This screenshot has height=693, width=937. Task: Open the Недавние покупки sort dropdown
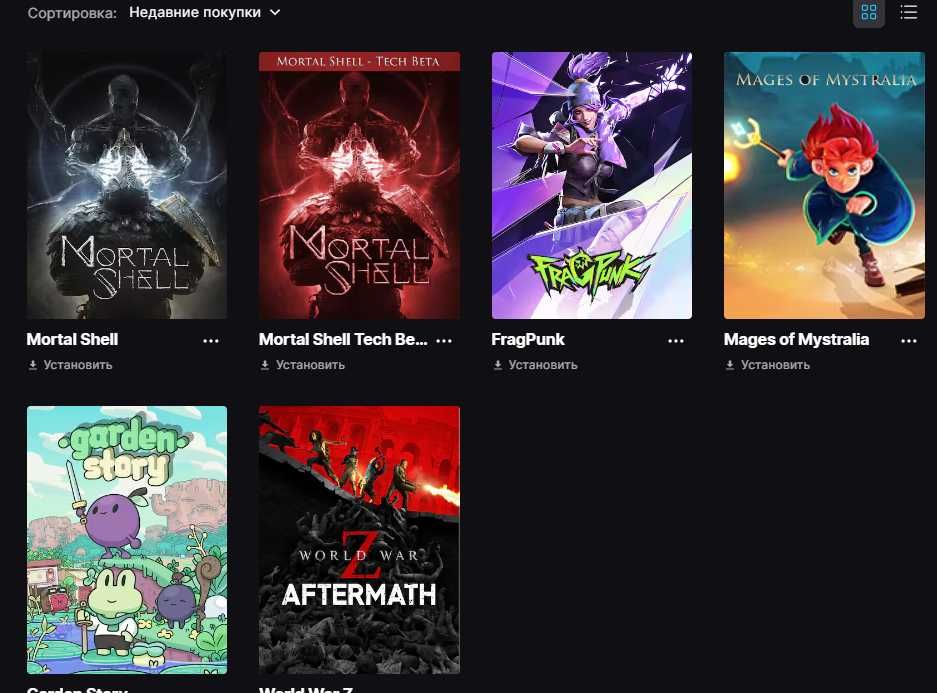204,12
